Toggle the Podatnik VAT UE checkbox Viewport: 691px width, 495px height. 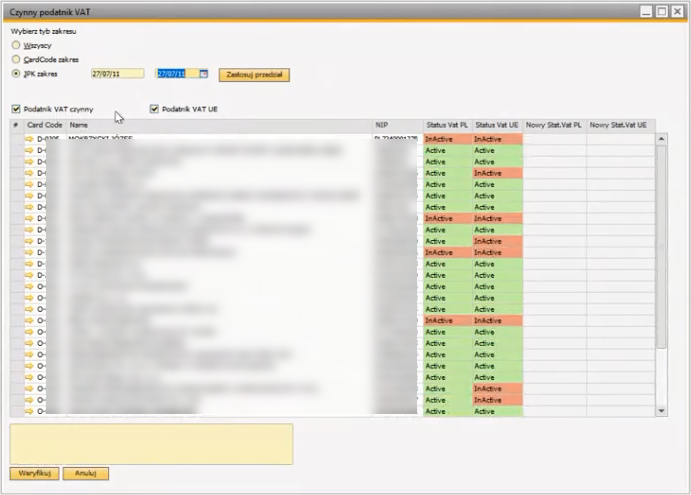coord(154,109)
